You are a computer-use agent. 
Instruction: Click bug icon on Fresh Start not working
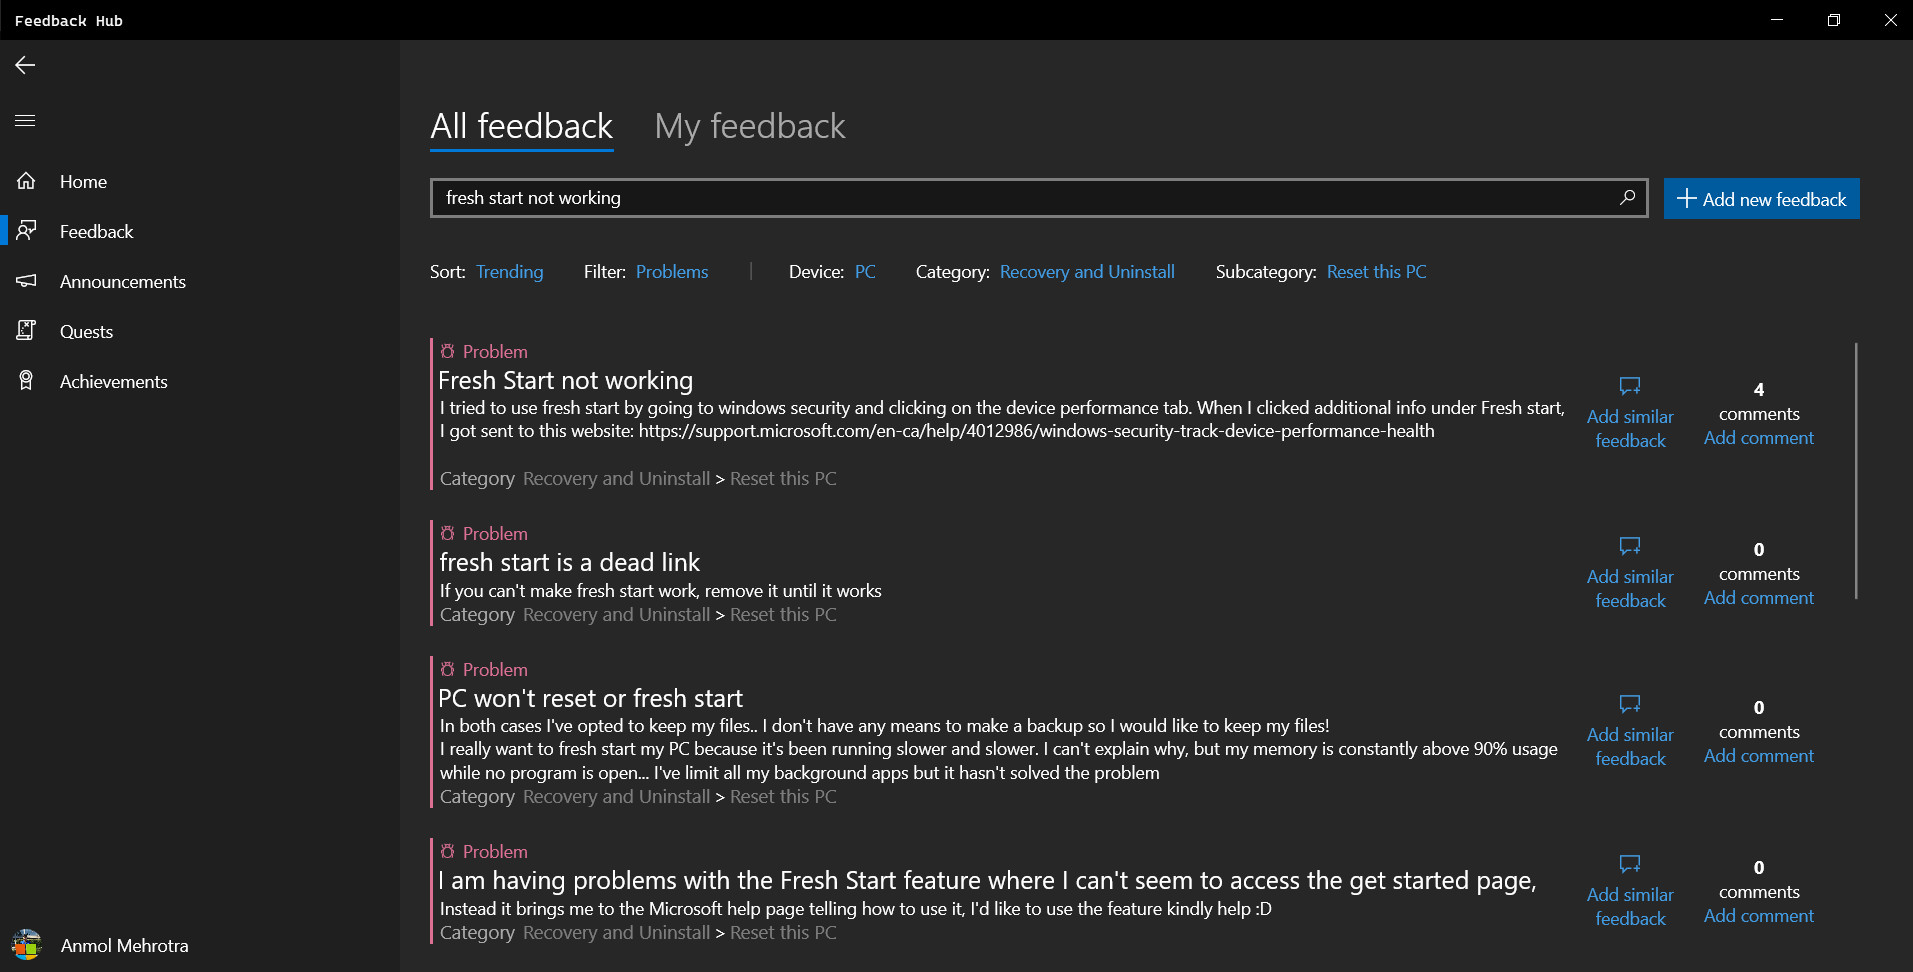448,351
